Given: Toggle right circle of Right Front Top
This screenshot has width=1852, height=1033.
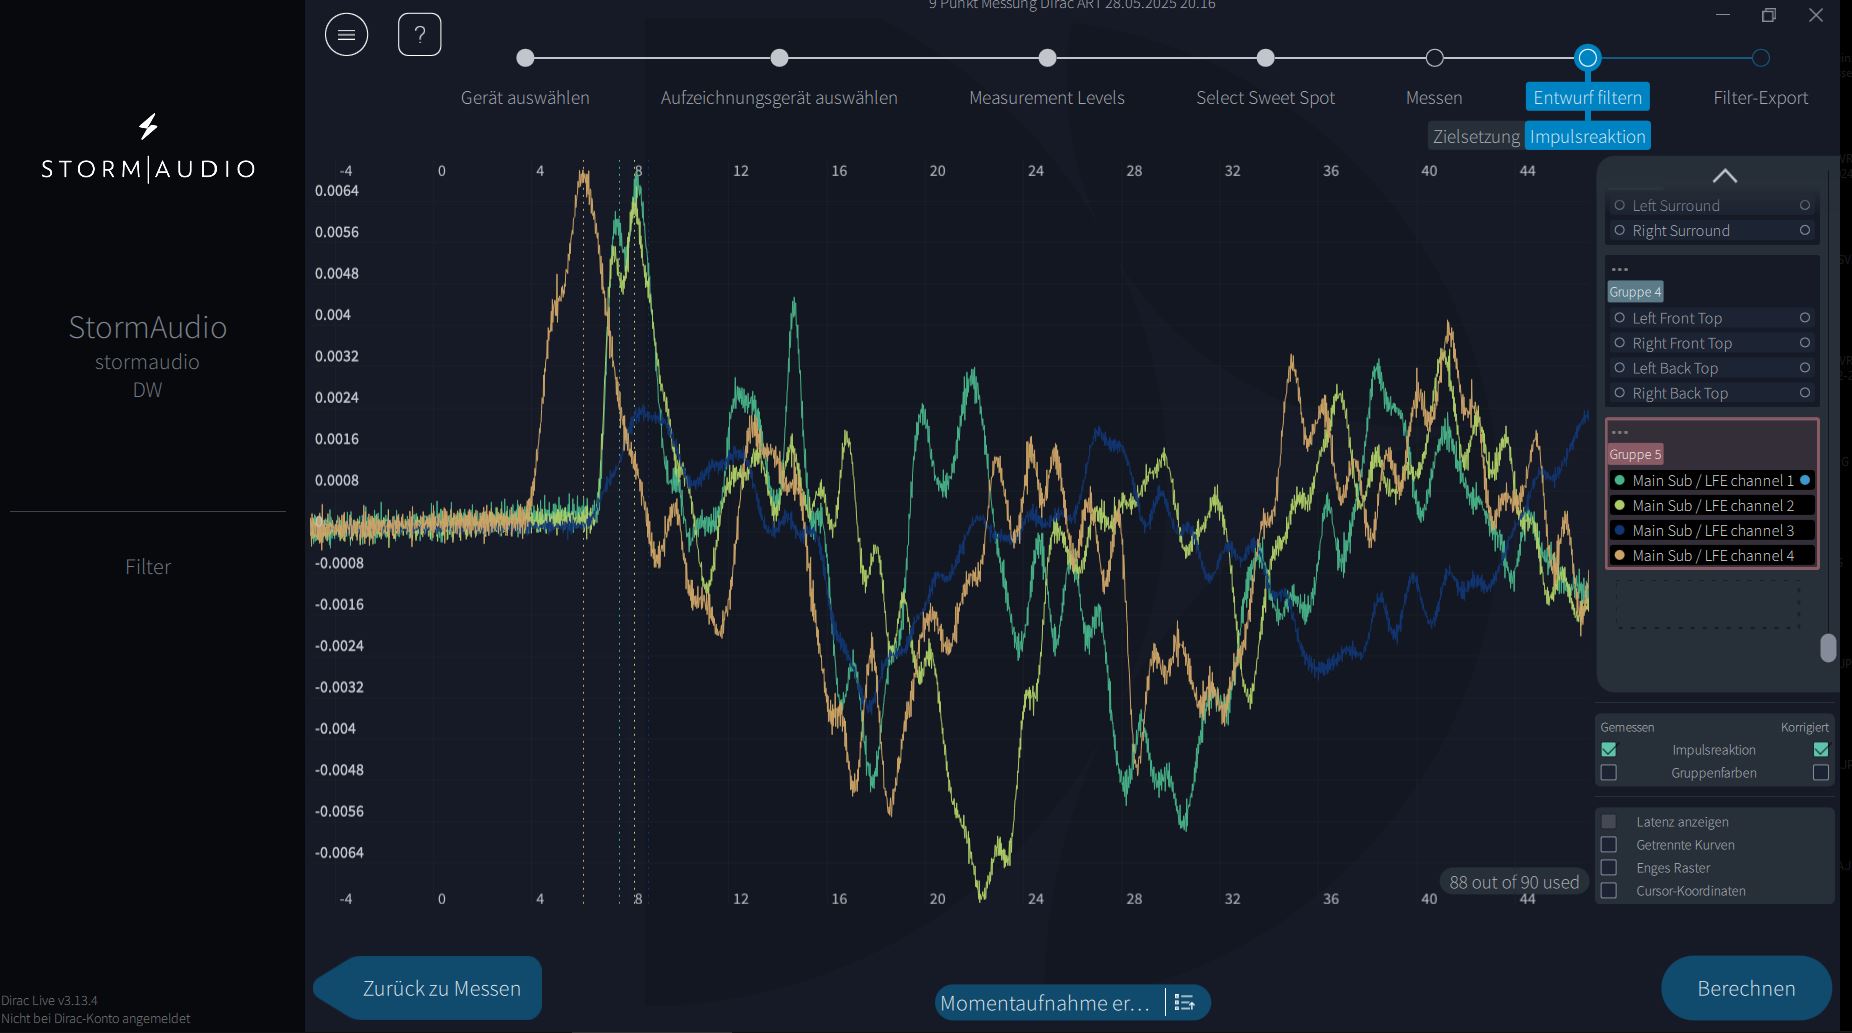Looking at the screenshot, I should (1805, 343).
